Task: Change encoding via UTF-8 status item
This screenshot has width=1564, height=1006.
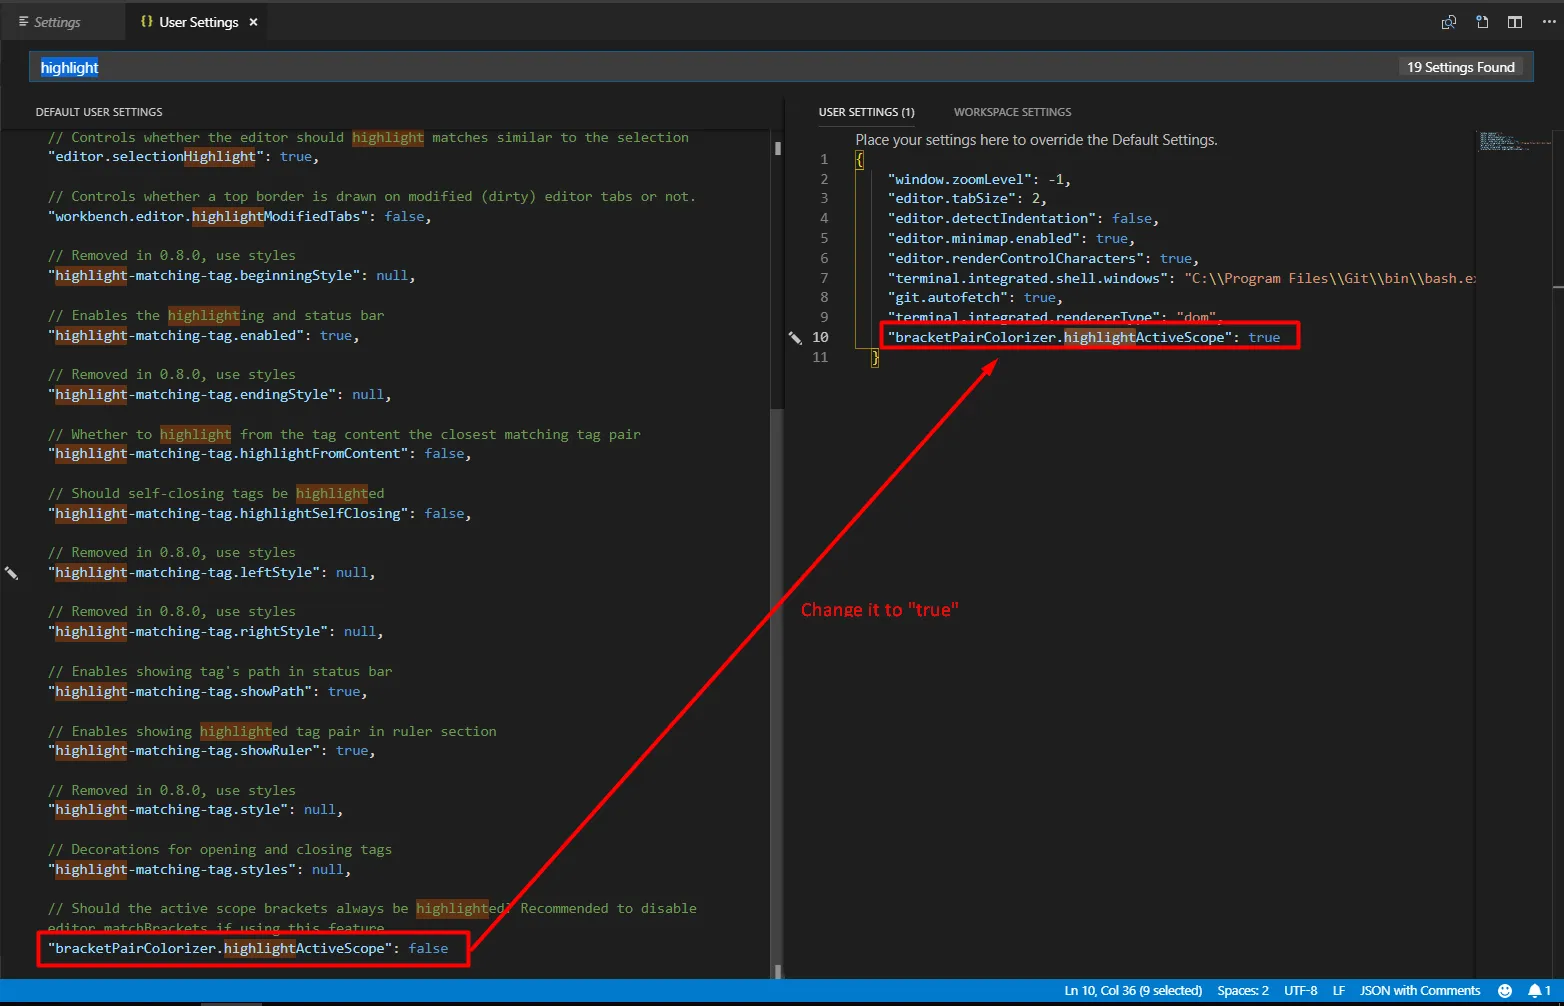Action: 1300,990
